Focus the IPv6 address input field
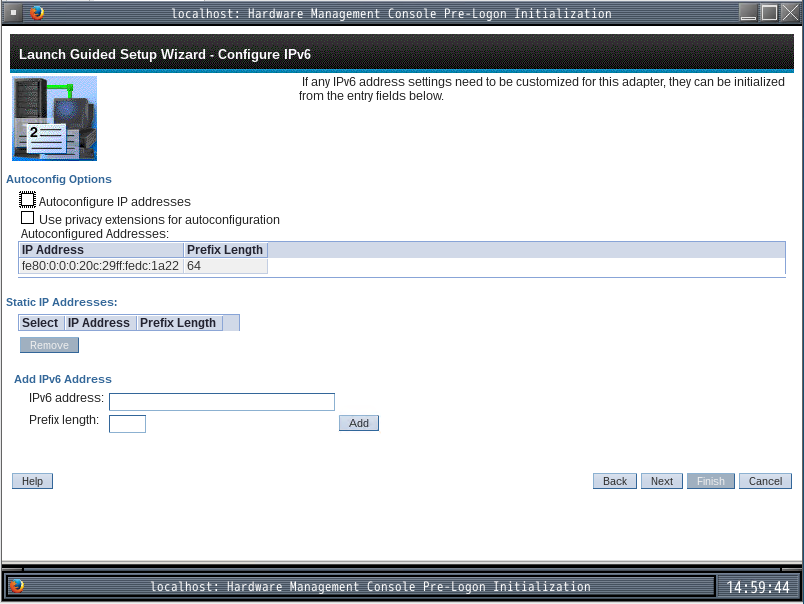Screen dimensions: 804x604 pyautogui.click(x=222, y=401)
